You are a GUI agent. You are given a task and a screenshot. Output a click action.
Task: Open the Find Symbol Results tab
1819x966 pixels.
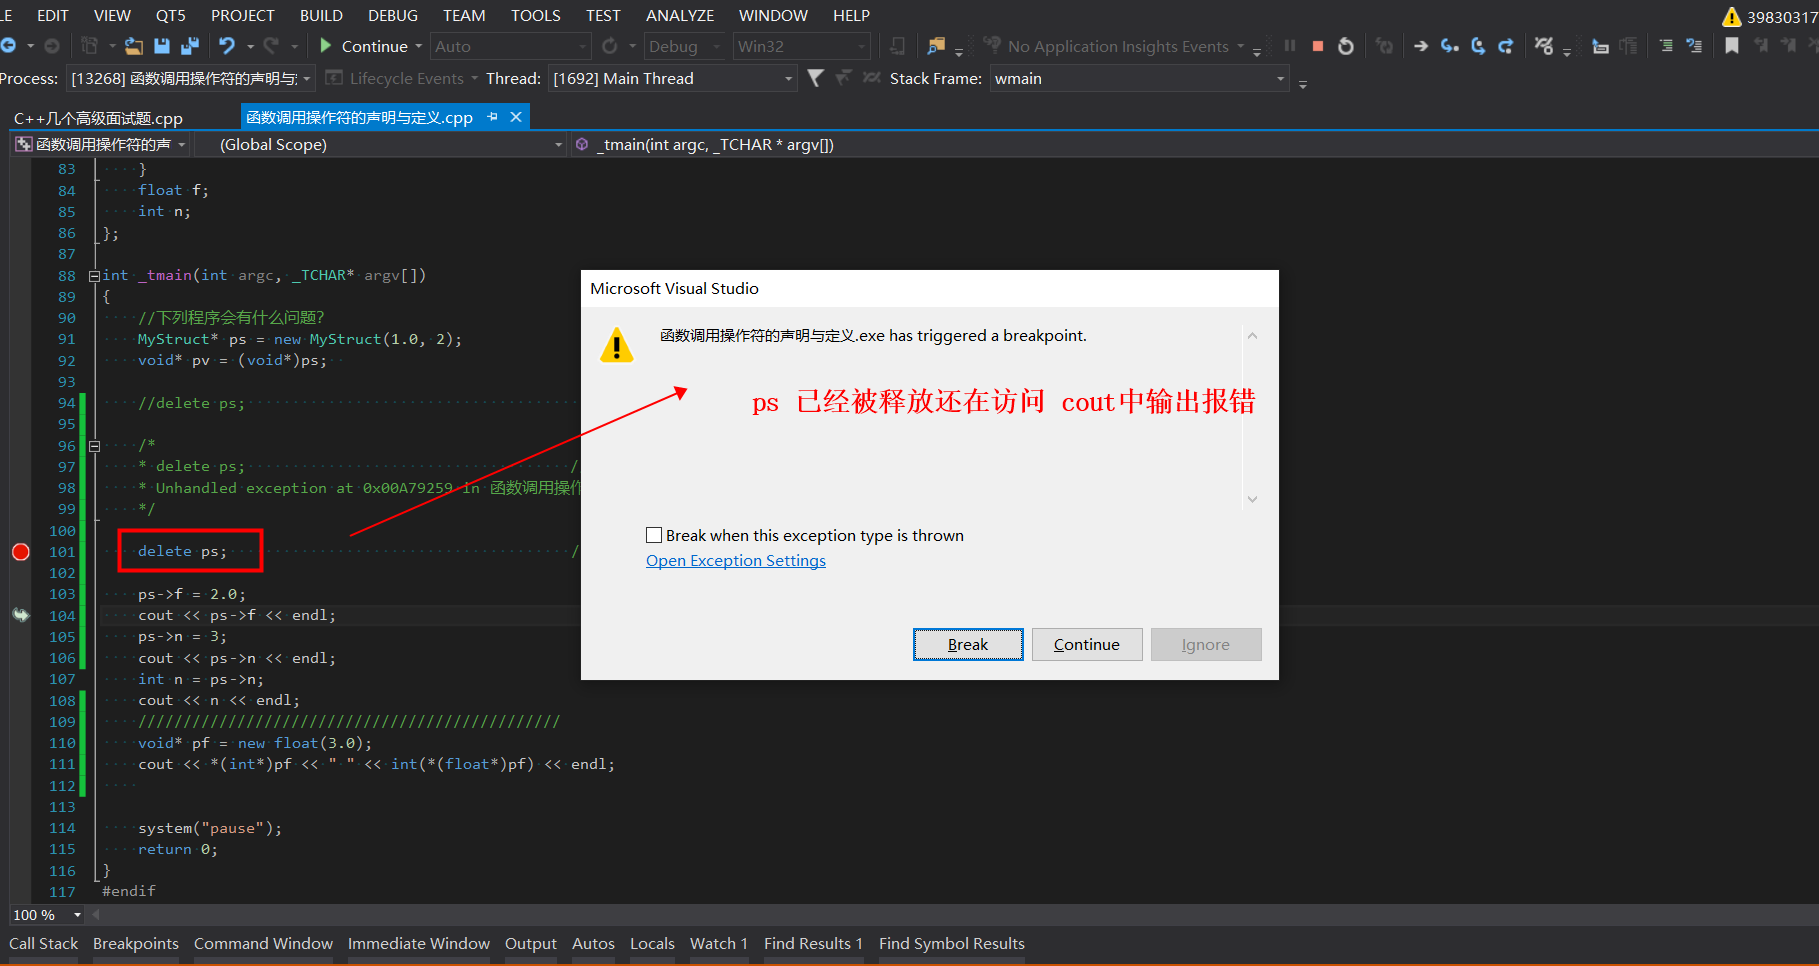pos(952,943)
